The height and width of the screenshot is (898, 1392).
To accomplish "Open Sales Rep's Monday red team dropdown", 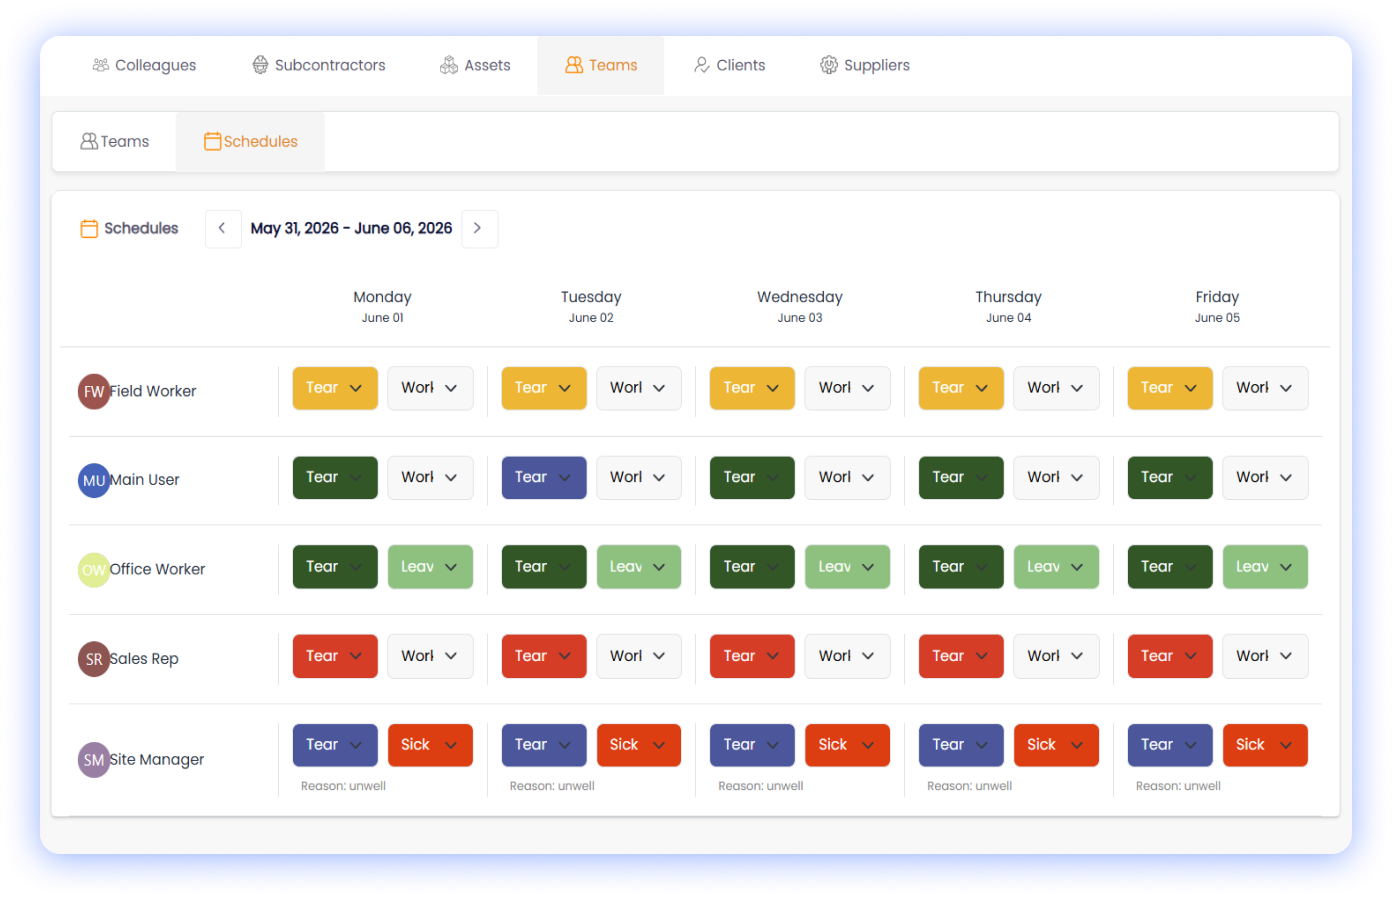I will (335, 656).
